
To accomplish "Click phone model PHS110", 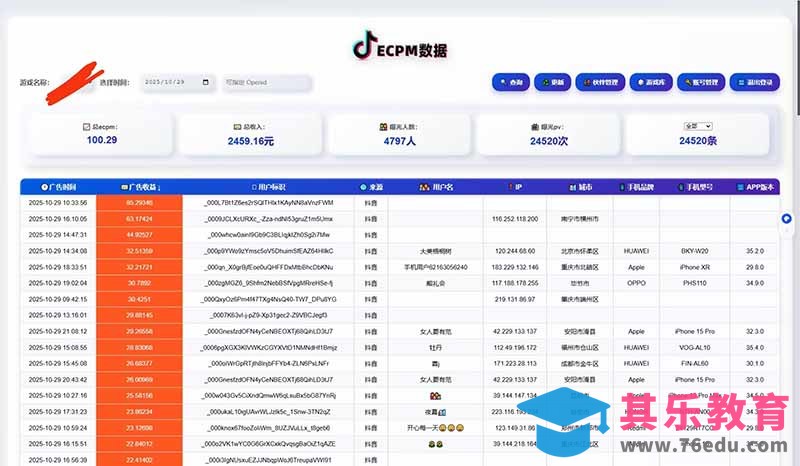I will tap(694, 283).
